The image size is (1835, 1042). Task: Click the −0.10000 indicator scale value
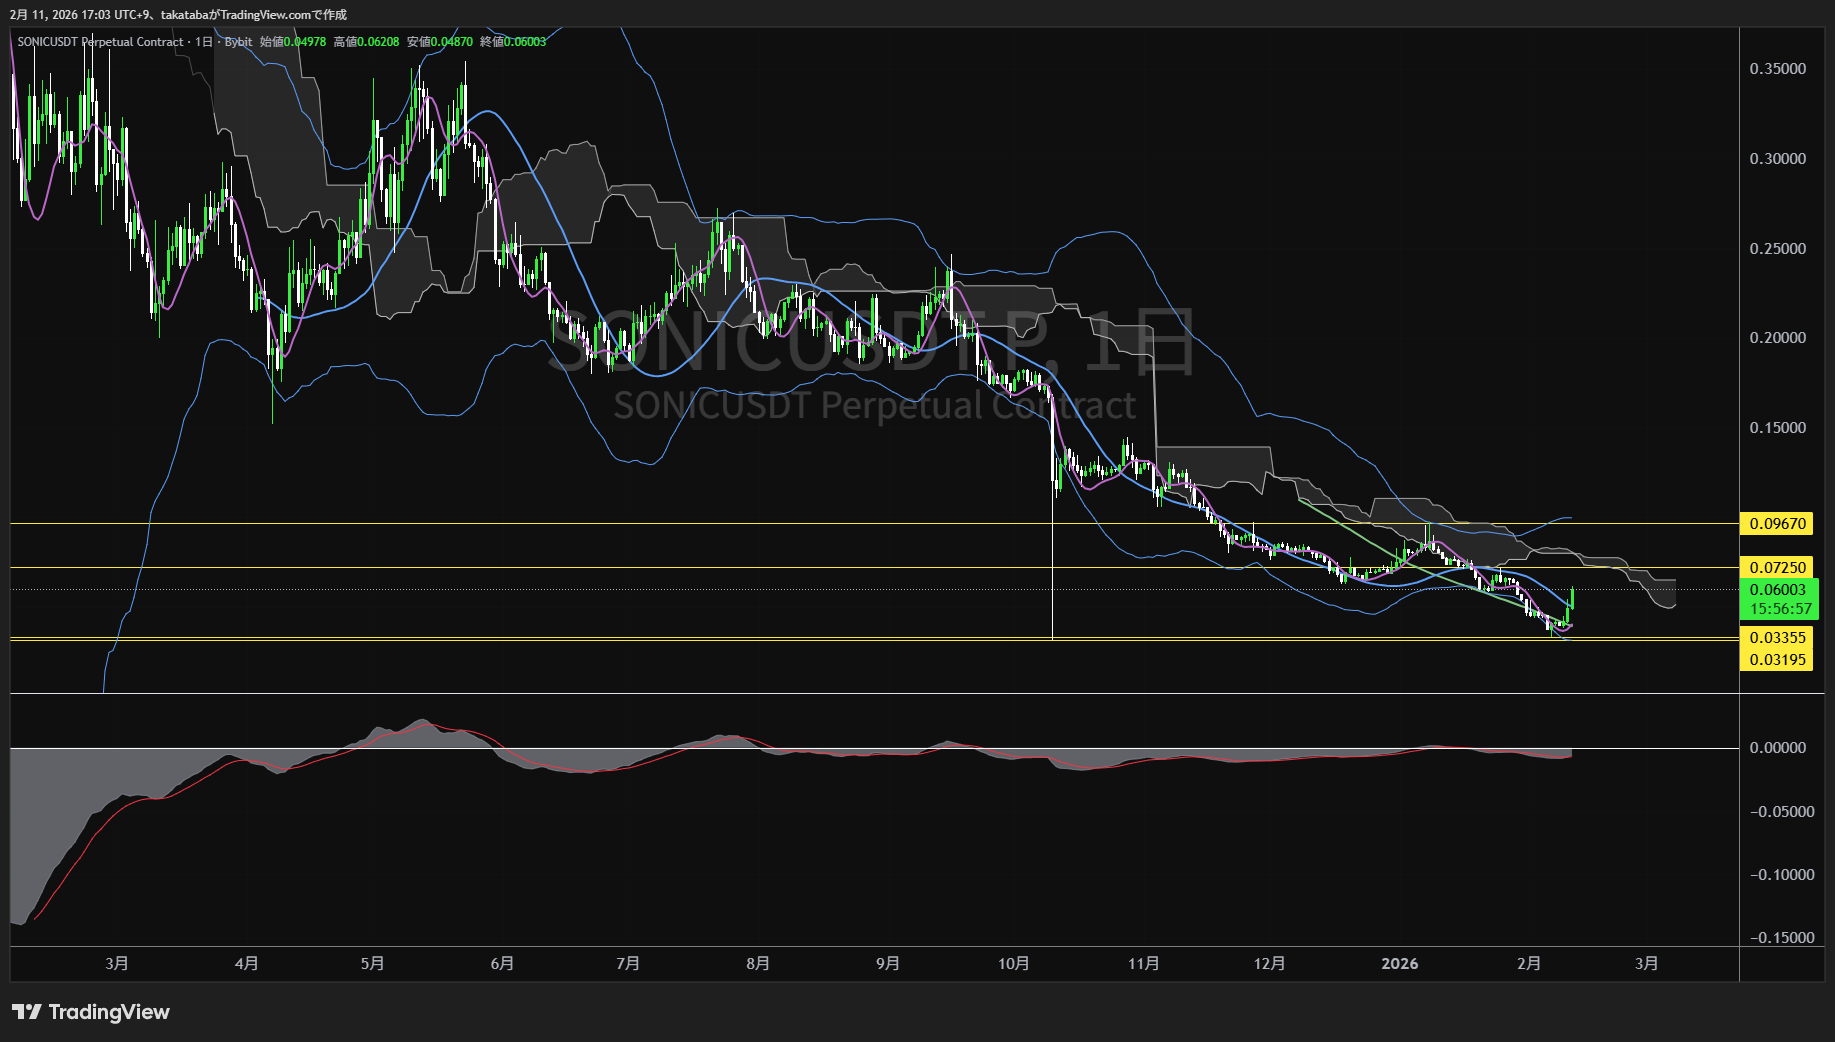[x=1777, y=875]
